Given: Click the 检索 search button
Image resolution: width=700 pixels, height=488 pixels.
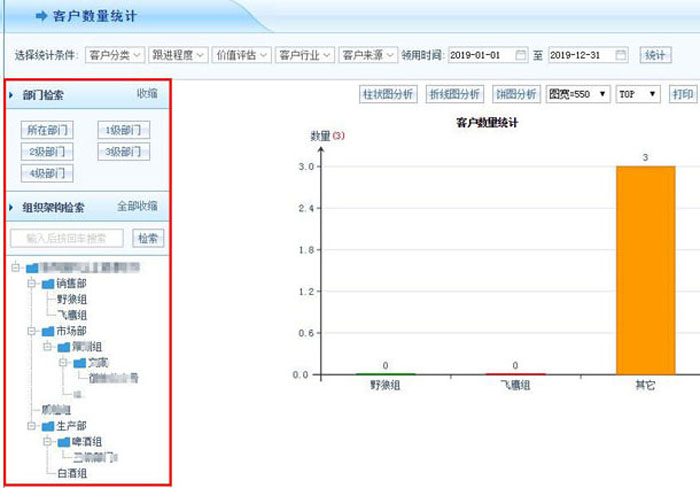Looking at the screenshot, I should (148, 238).
